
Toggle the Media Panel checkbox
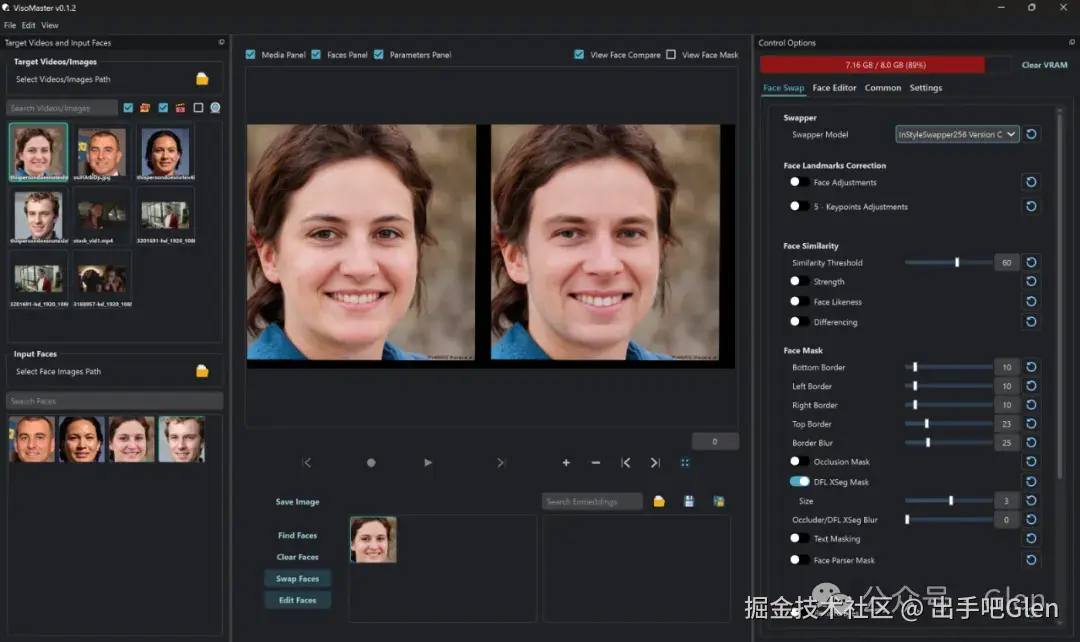(250, 54)
